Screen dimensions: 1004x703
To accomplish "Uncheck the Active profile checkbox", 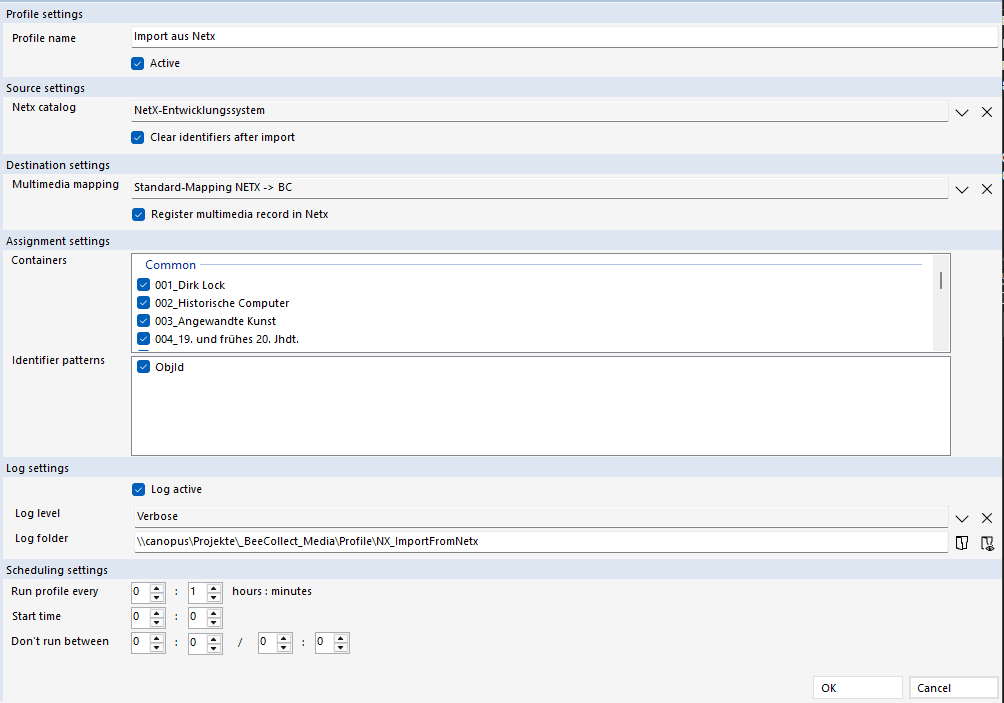I will pyautogui.click(x=138, y=63).
